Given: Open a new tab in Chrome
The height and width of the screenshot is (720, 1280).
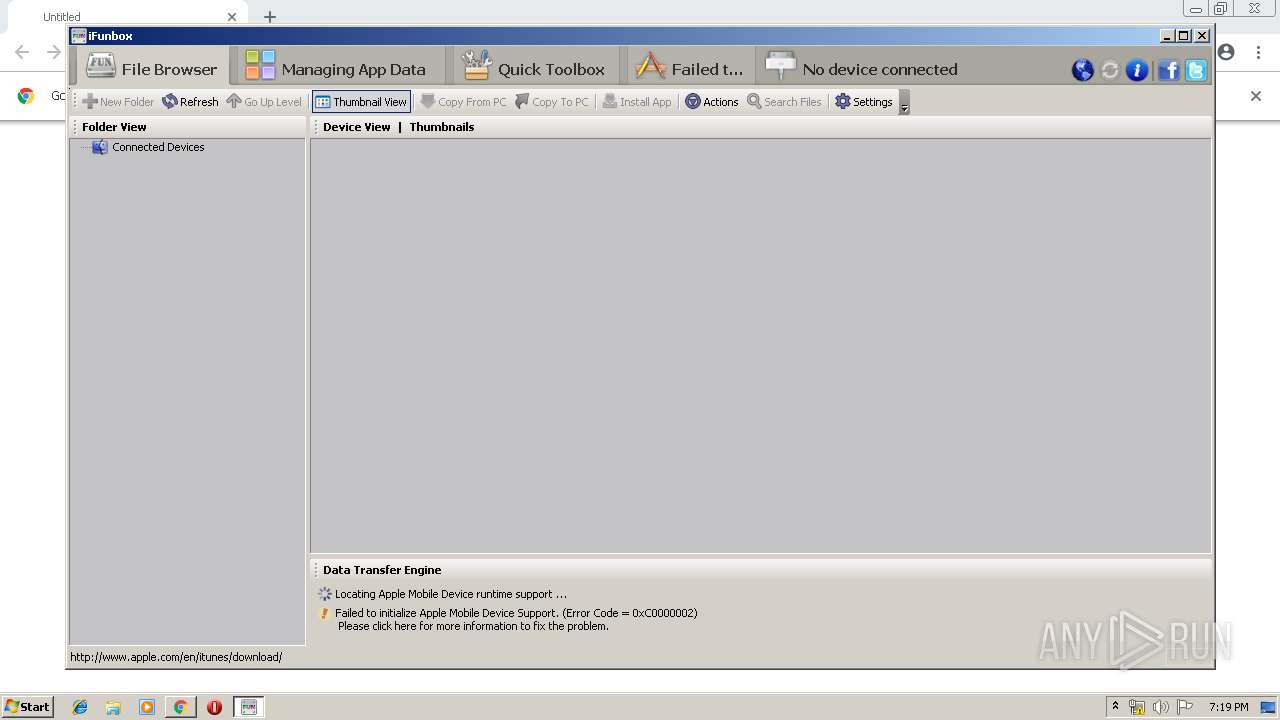Looking at the screenshot, I should tap(270, 17).
